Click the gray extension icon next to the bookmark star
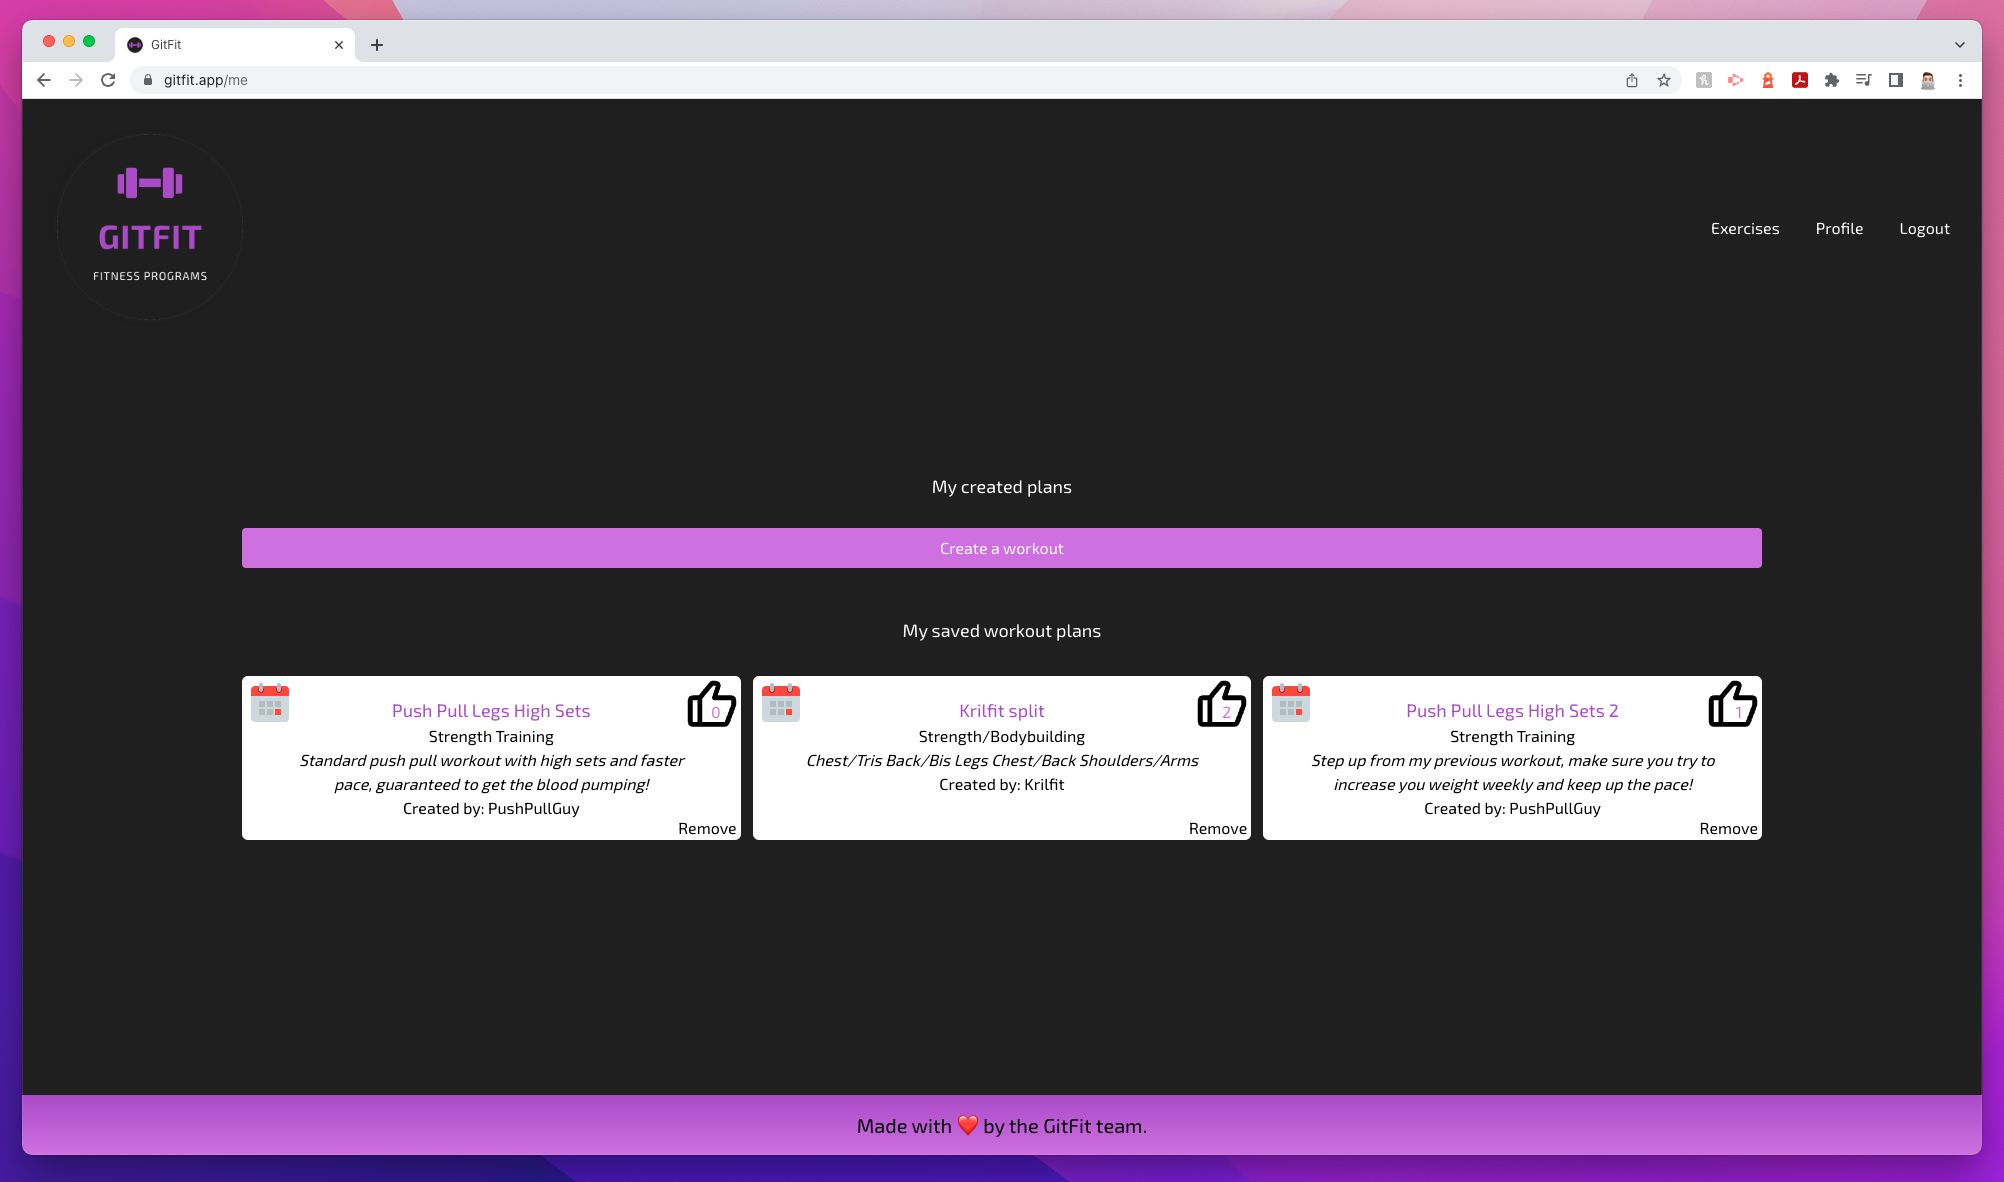 pyautogui.click(x=1704, y=80)
